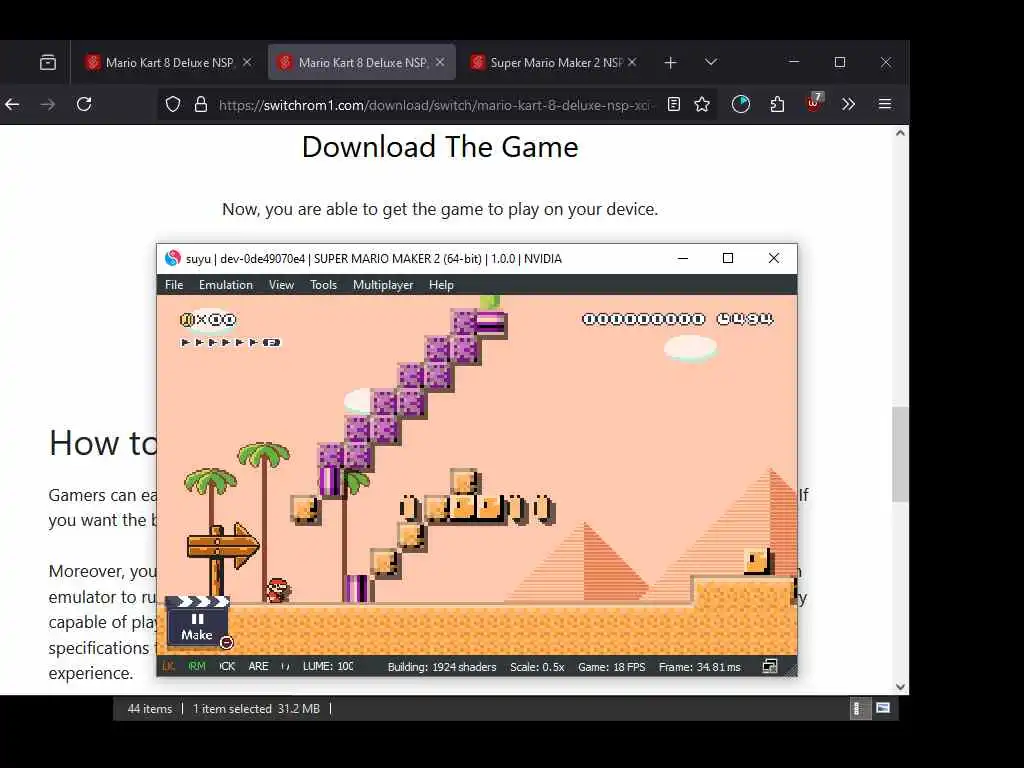This screenshot has height=768, width=1024.
Task: Click the 1 item selected 31.2 MB text
Action: 256,709
